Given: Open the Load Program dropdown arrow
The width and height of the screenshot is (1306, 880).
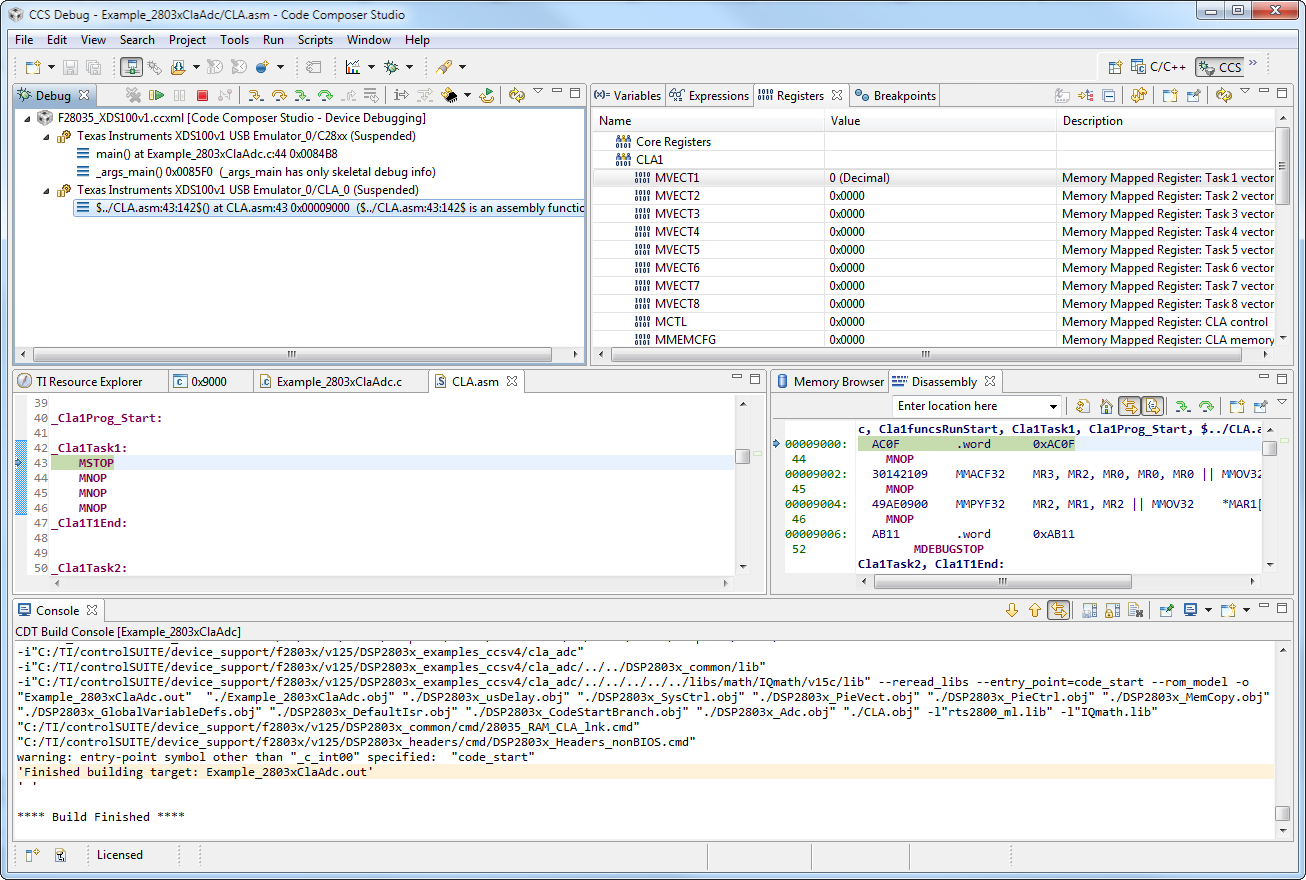Looking at the screenshot, I should point(196,67).
